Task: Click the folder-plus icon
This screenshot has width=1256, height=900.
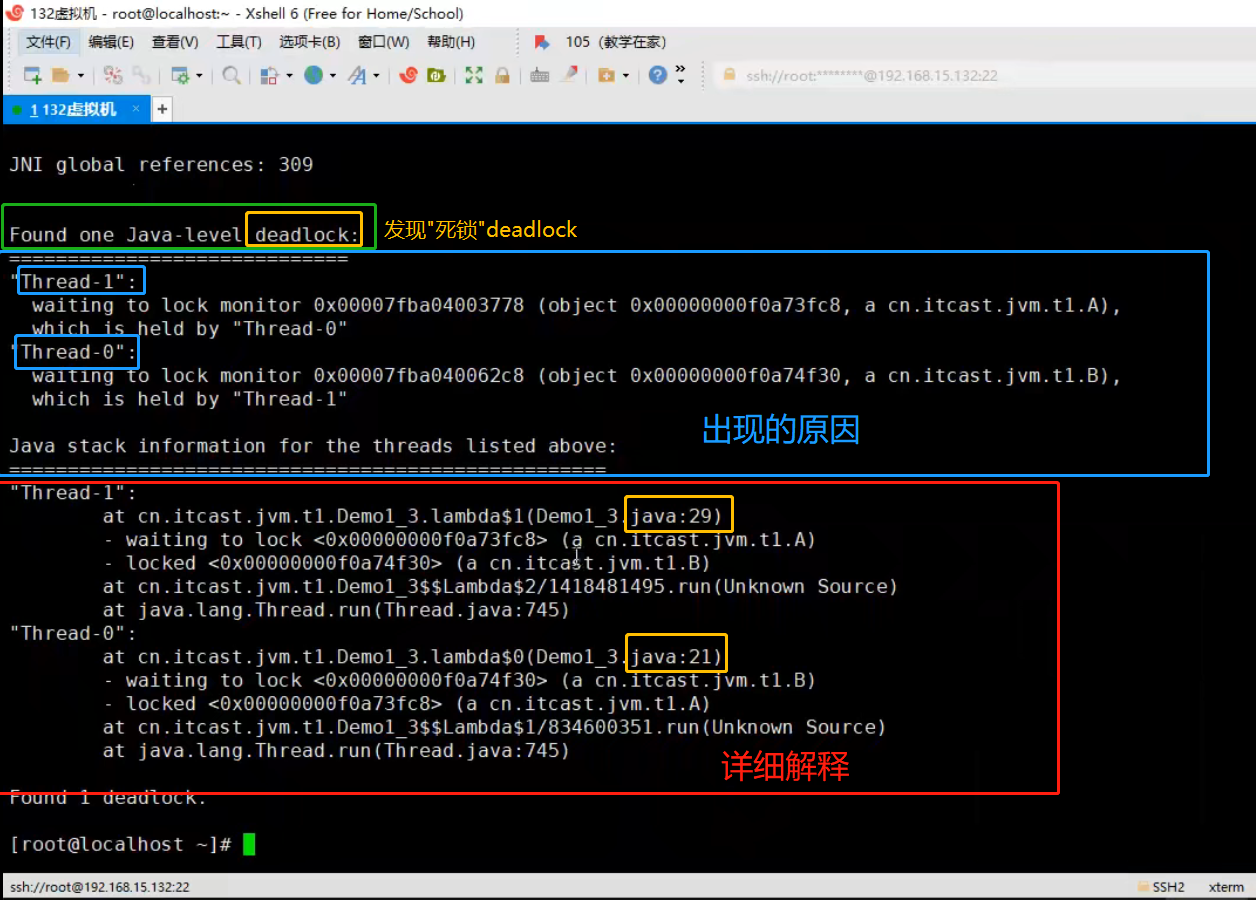Action: (606, 75)
